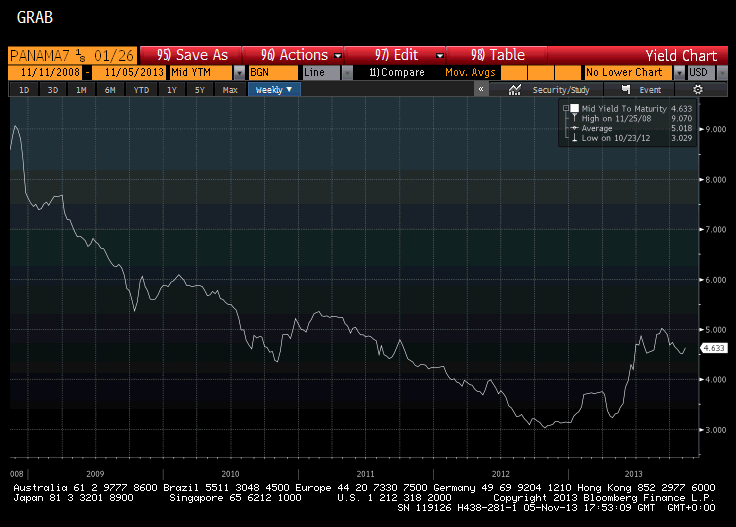Viewport: 736px width, 527px height.
Task: Click the BGN pricing source field
Action: click(x=273, y=73)
